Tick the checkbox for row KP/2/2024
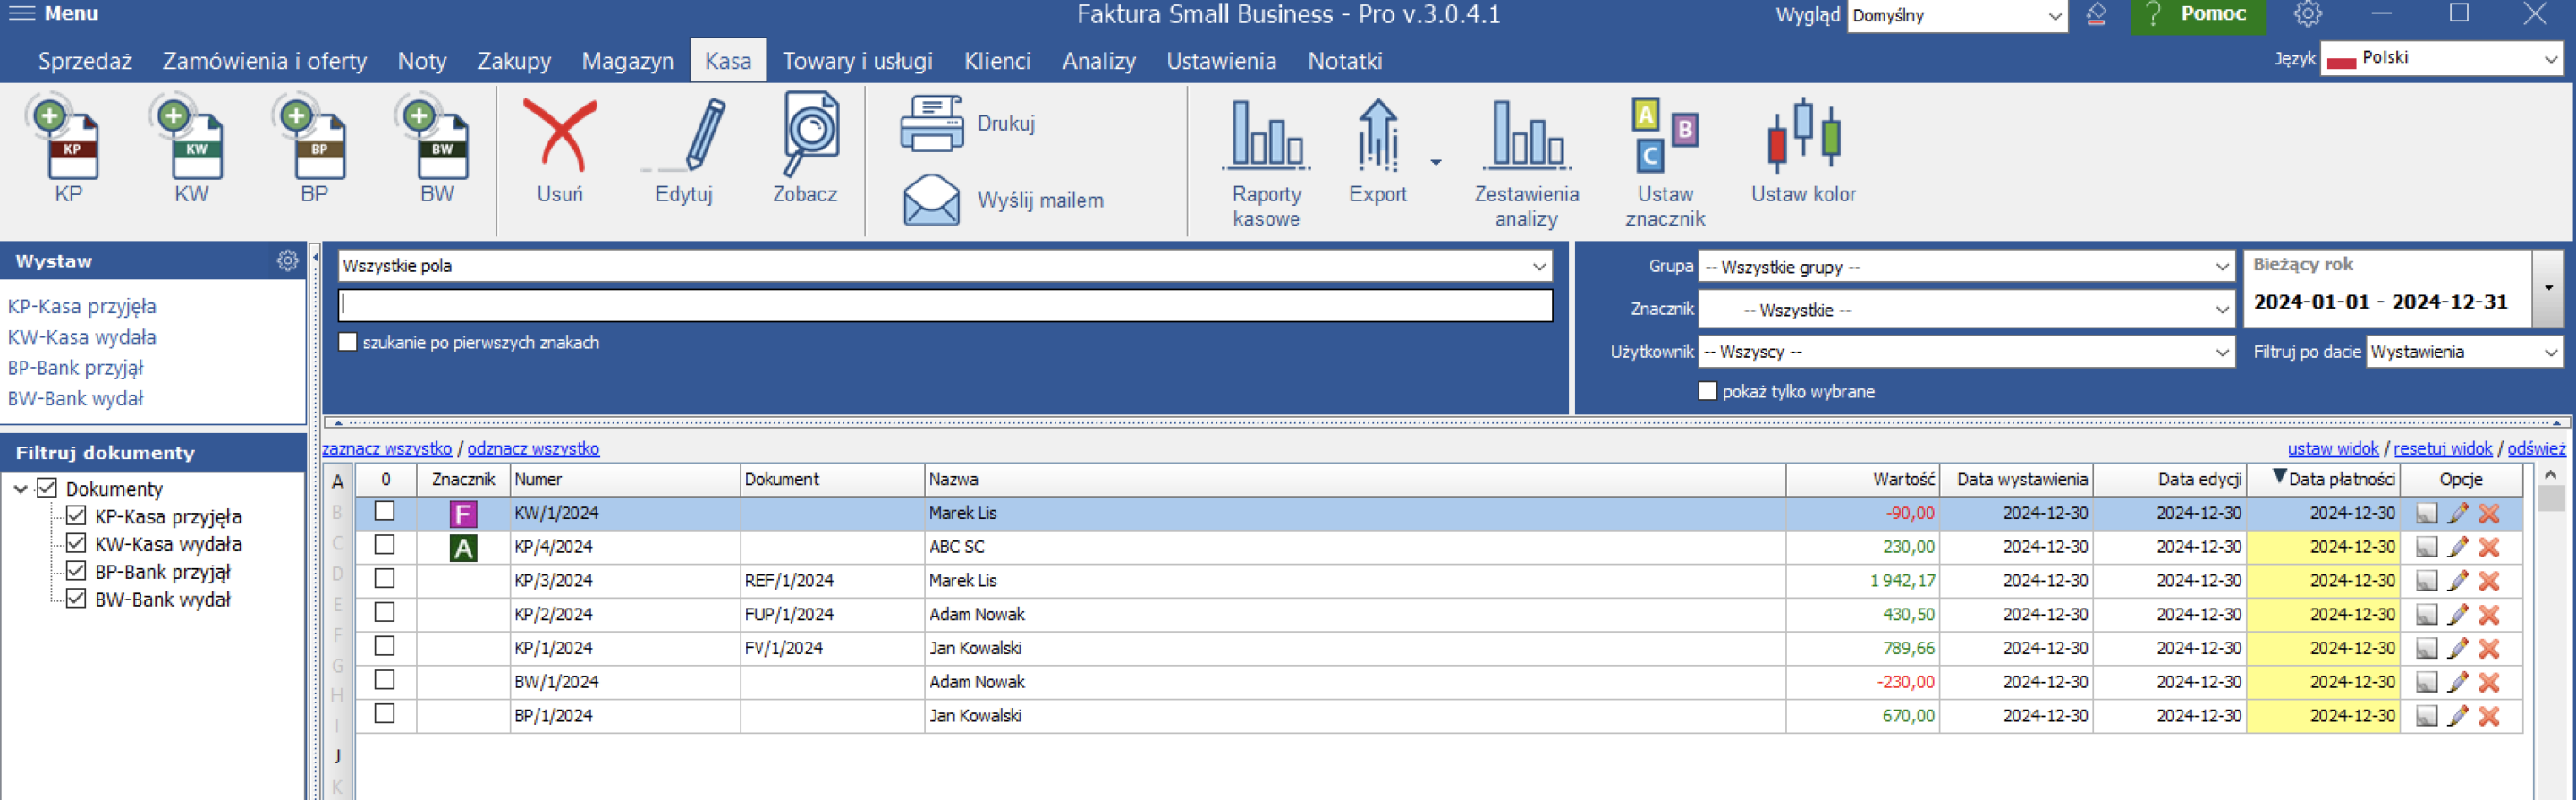Viewport: 2576px width, 800px height. pyautogui.click(x=384, y=613)
